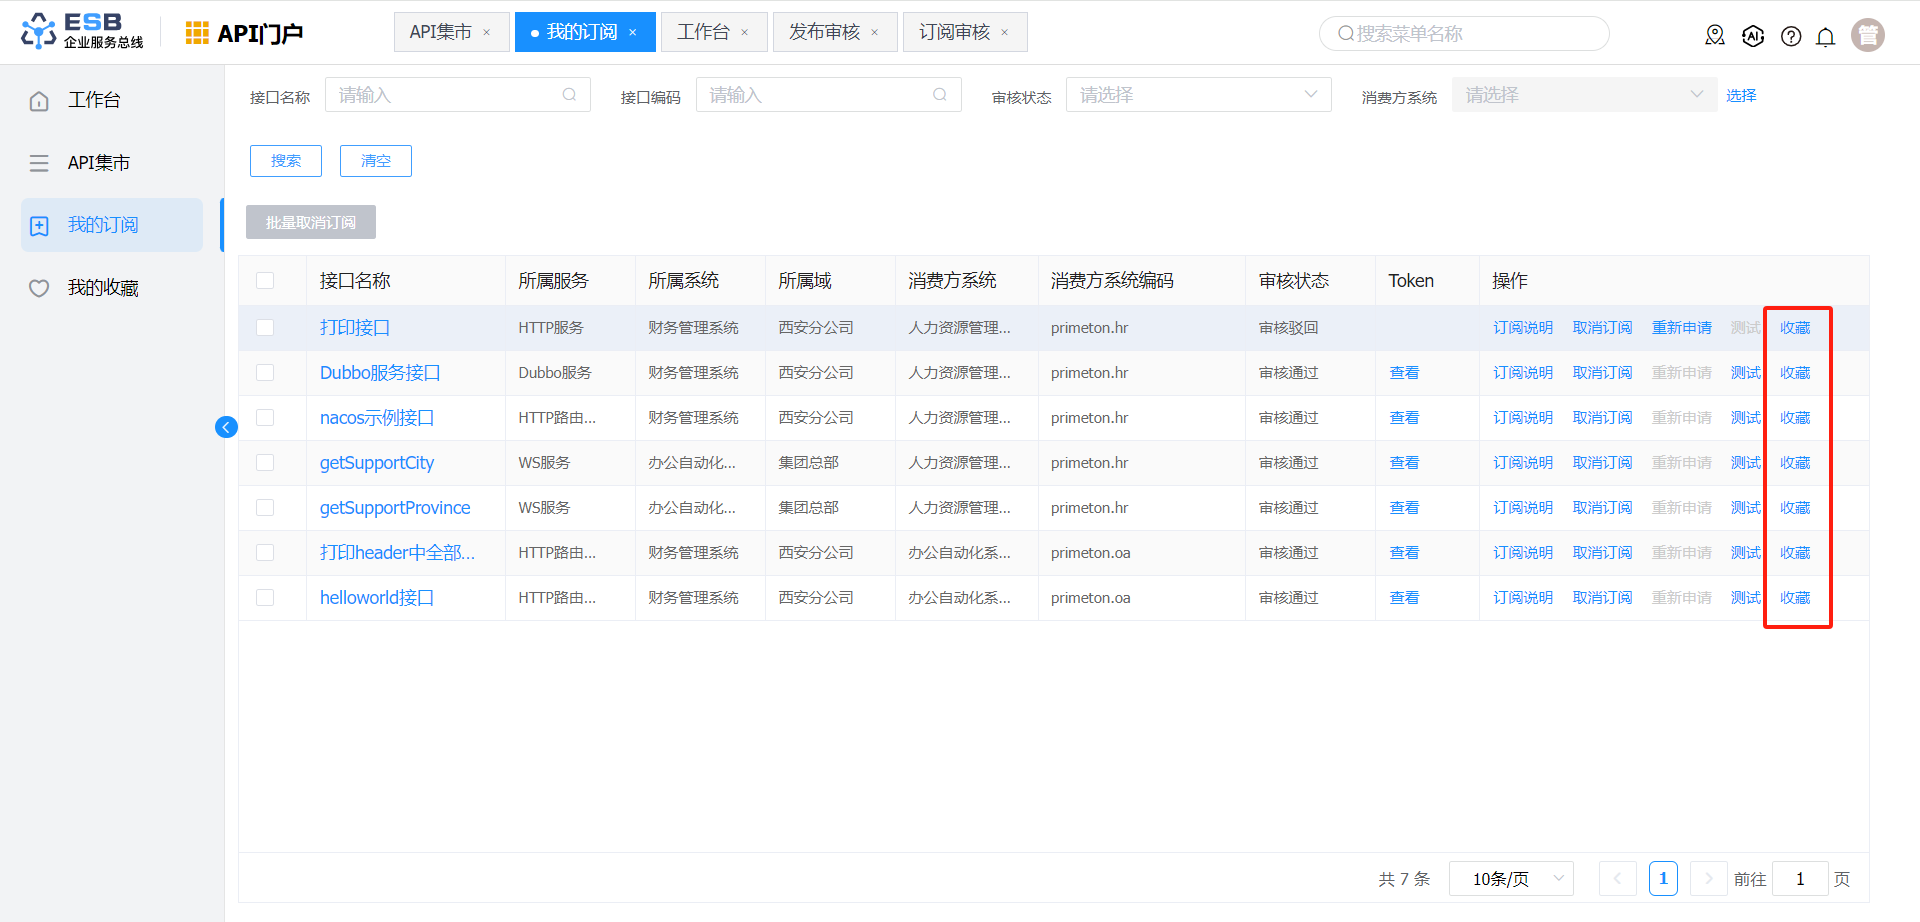Open the help question mark icon

(x=1791, y=37)
